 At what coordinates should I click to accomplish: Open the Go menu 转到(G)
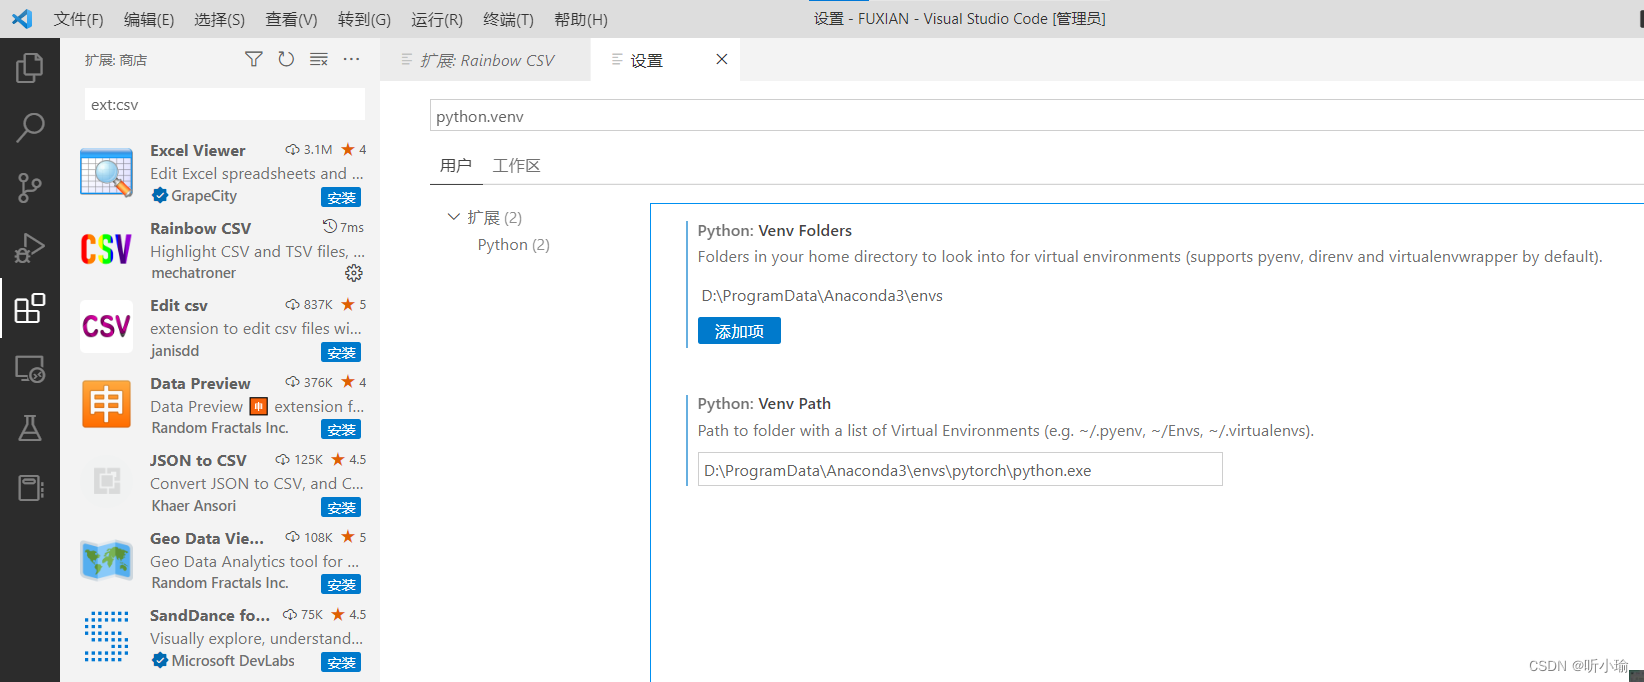pyautogui.click(x=364, y=19)
